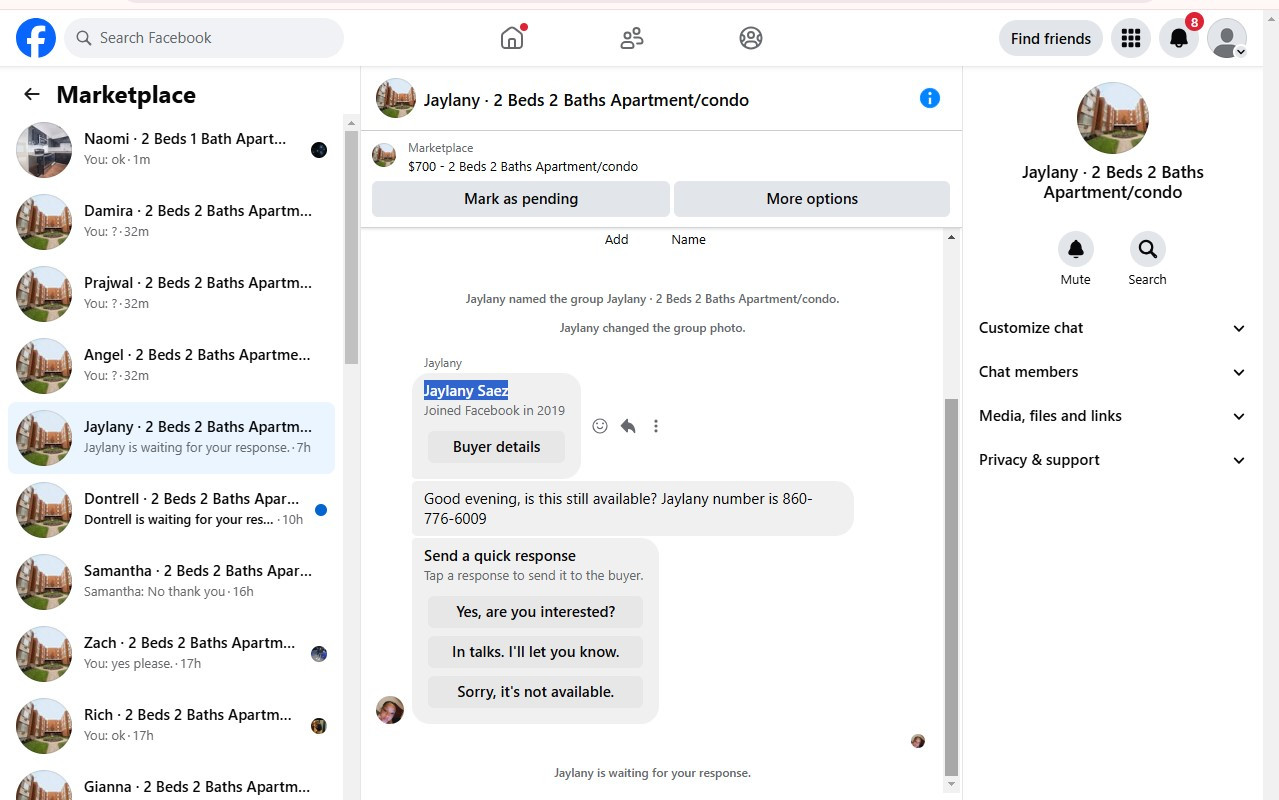
Task: Open Angel conversation in Marketplace list
Action: [x=172, y=366]
